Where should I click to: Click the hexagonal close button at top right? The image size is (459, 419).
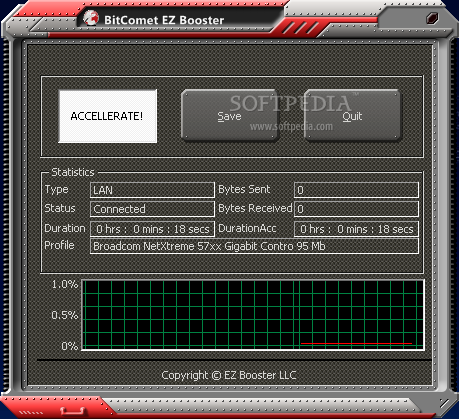pyautogui.click(x=432, y=18)
